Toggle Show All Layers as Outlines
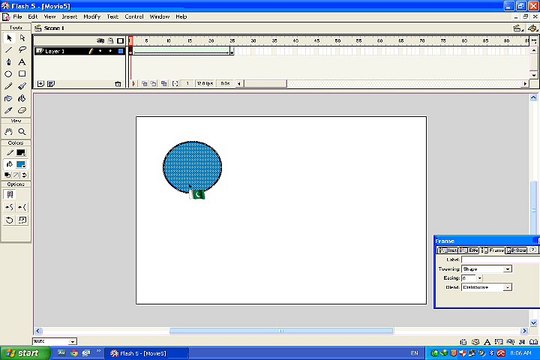Screen dimensions: 540x360 [120, 41]
